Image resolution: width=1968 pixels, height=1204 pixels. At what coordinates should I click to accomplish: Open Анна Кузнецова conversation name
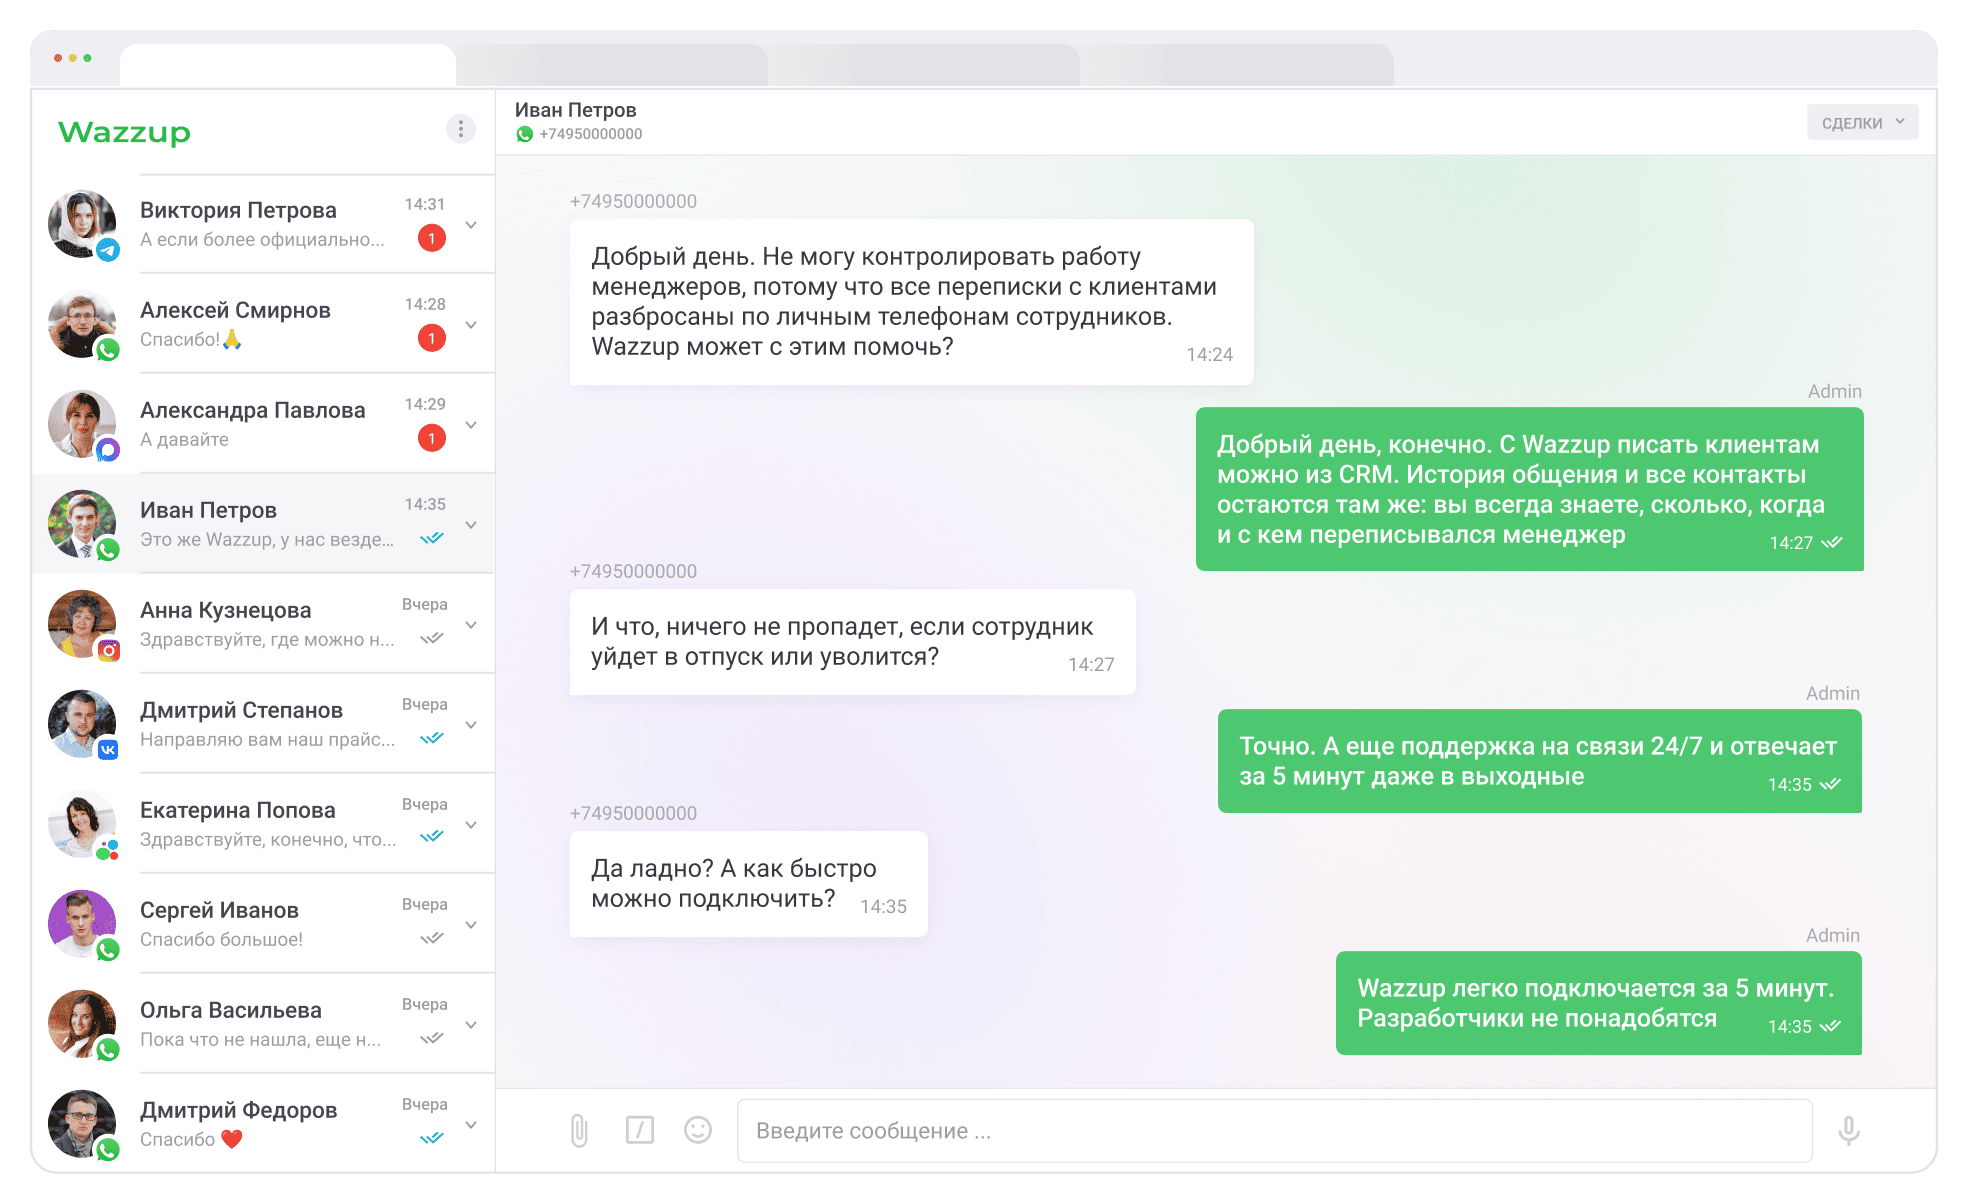point(226,610)
